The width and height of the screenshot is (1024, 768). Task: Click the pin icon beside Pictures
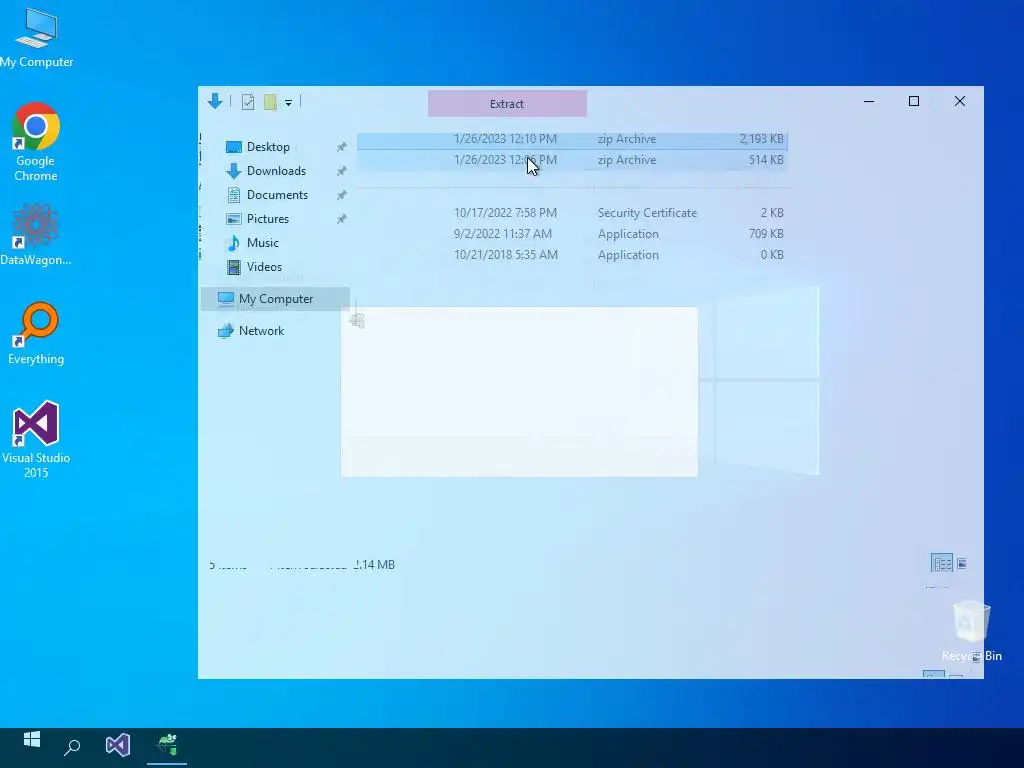[341, 219]
